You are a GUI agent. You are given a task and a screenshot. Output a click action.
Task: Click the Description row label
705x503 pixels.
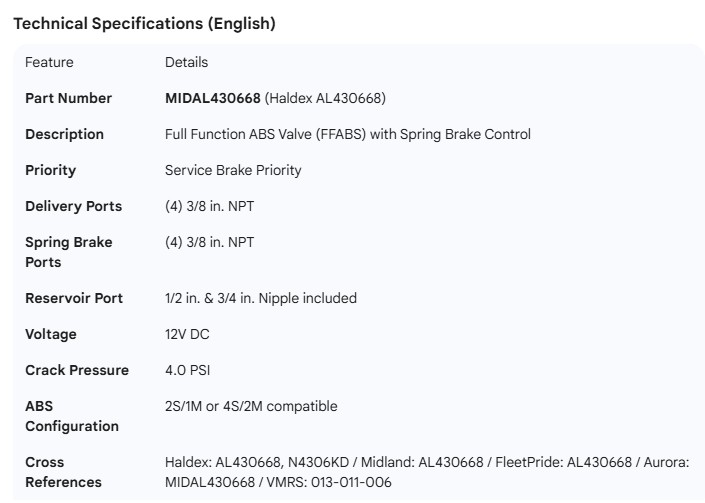click(x=64, y=134)
